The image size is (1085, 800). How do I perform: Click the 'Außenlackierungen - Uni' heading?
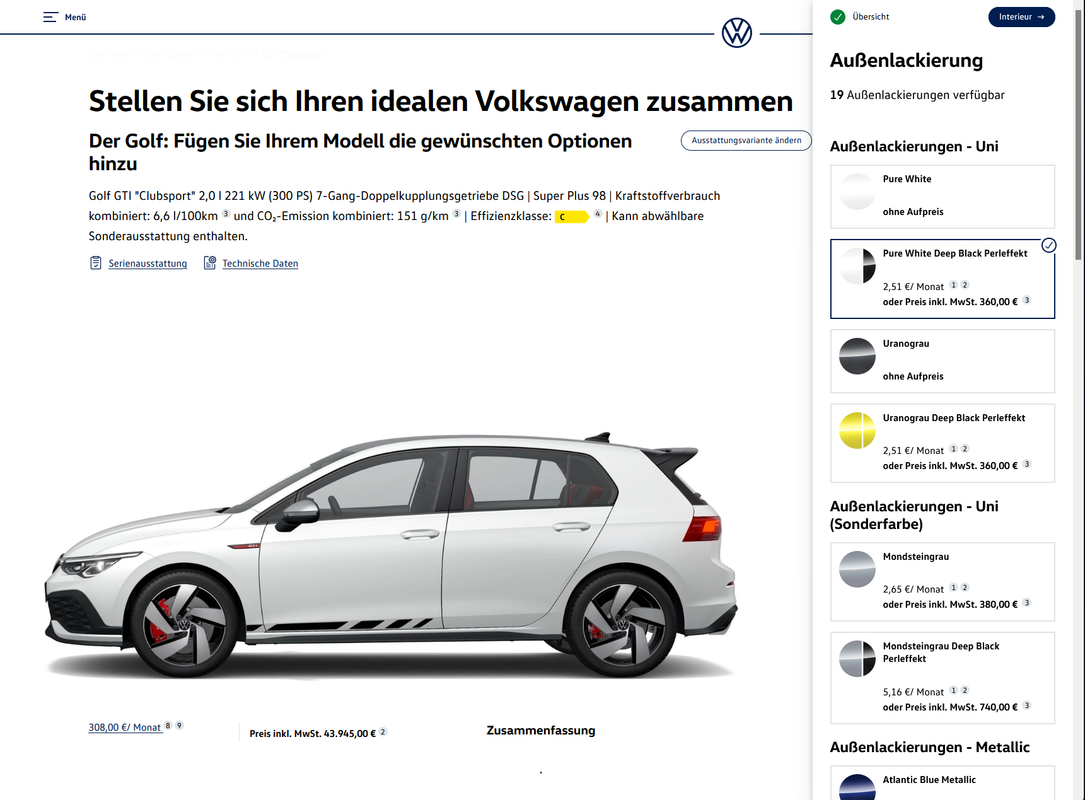click(x=914, y=146)
